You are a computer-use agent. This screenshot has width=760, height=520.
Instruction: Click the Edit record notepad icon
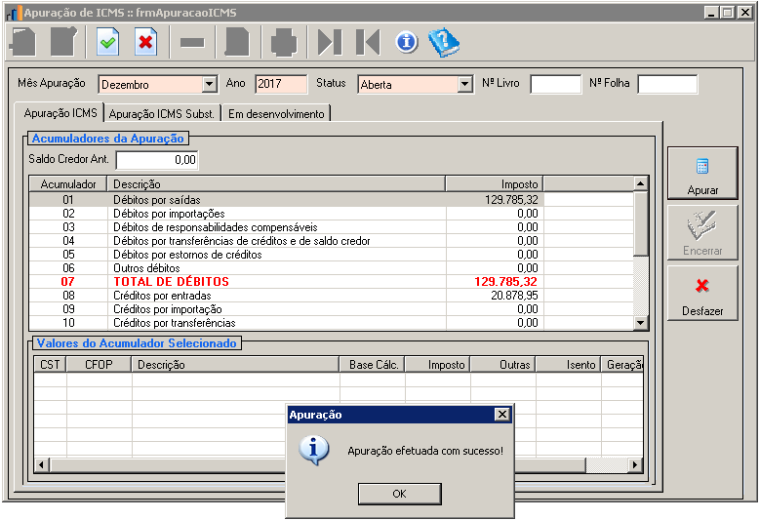(64, 42)
